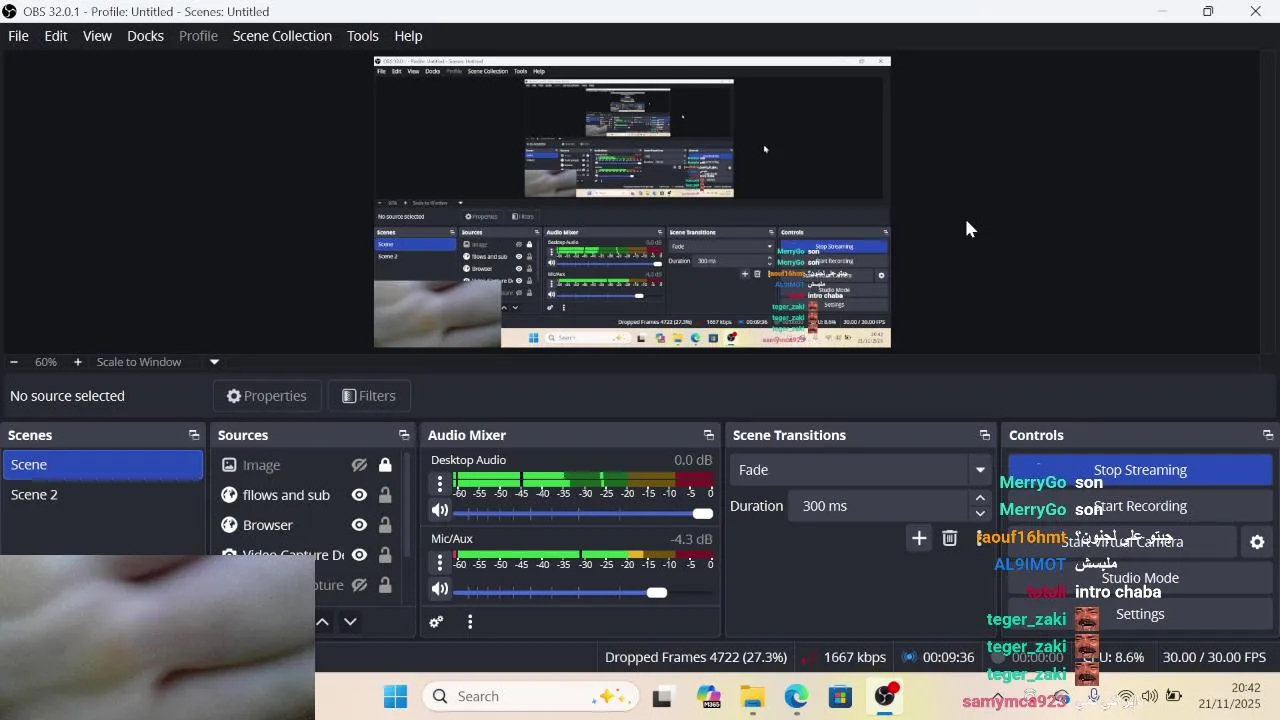Mute Mic/Aux speaker icon
Image resolution: width=1280 pixels, height=720 pixels.
[x=440, y=590]
